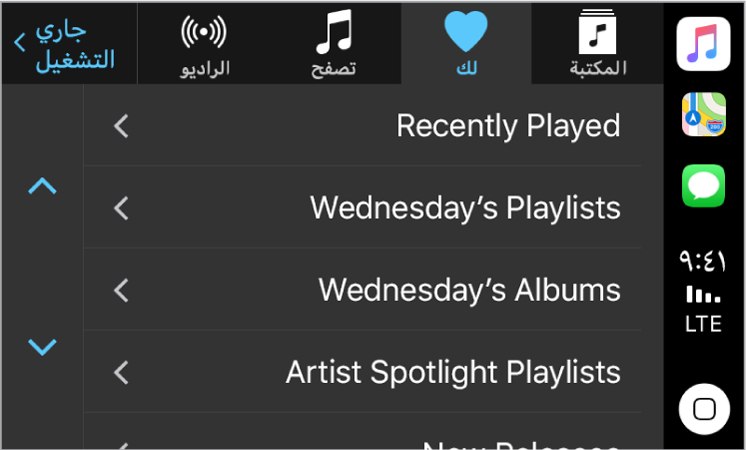Open Wednesday's Albums list item

[363, 290]
